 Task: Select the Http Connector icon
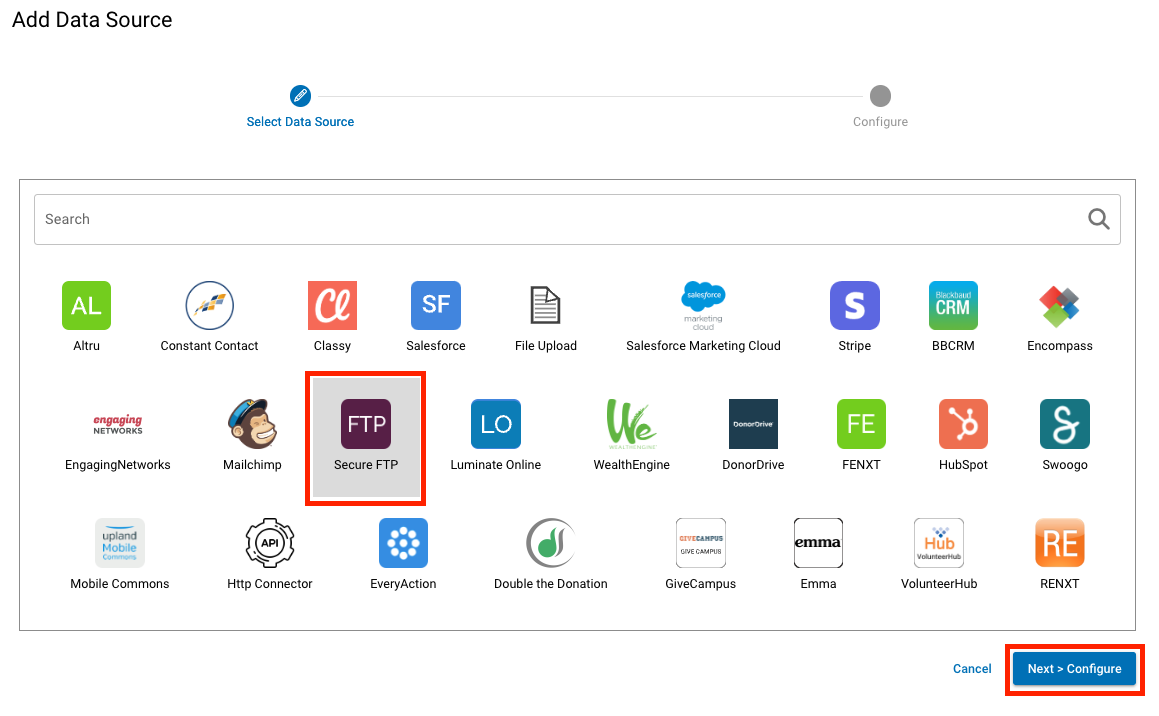tap(269, 543)
